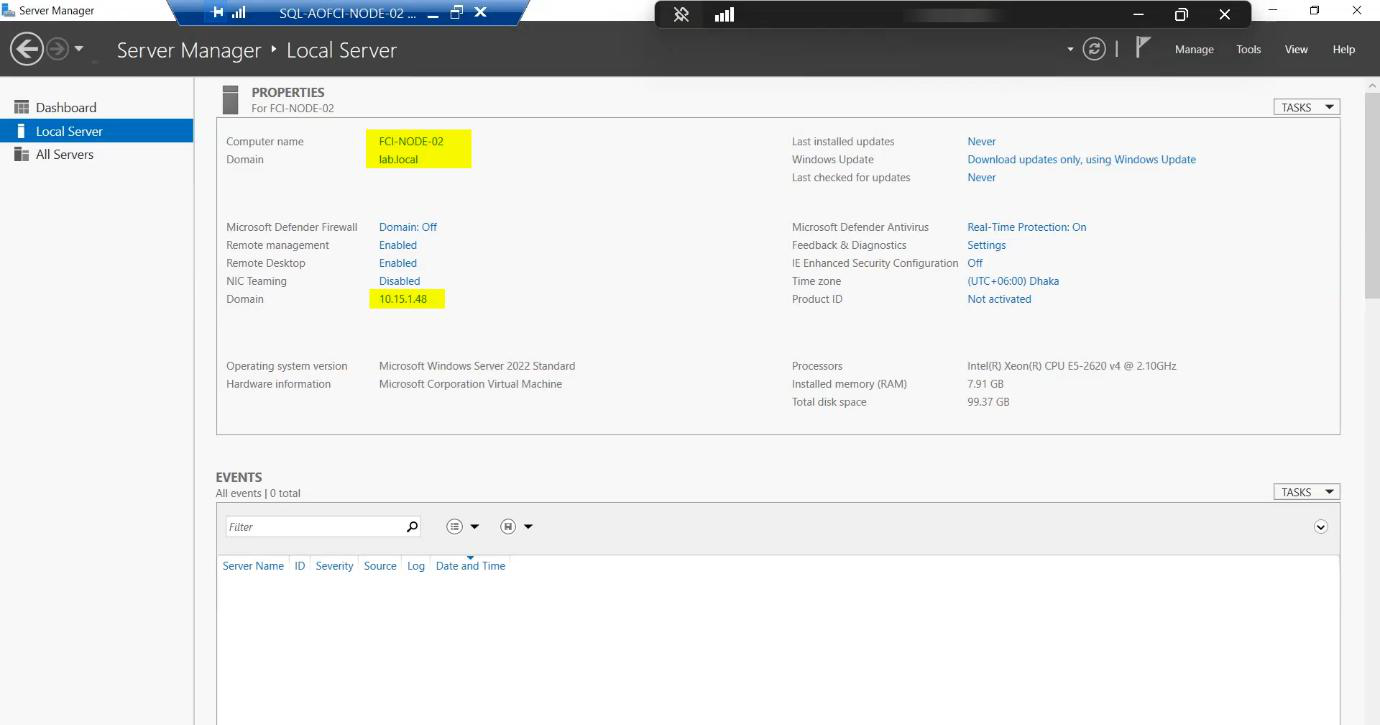Click Microsoft Corporation Virtual Machine text

(x=470, y=384)
